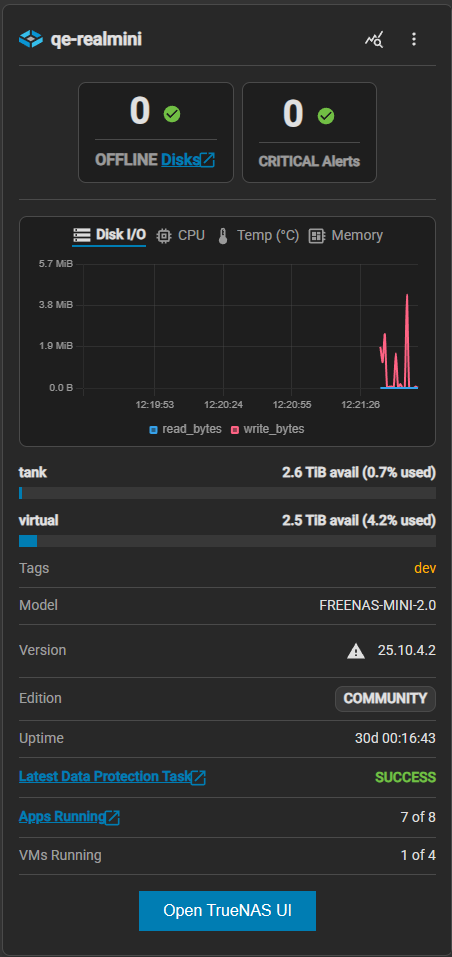Switch to the Disk I/O tab

click(x=109, y=236)
